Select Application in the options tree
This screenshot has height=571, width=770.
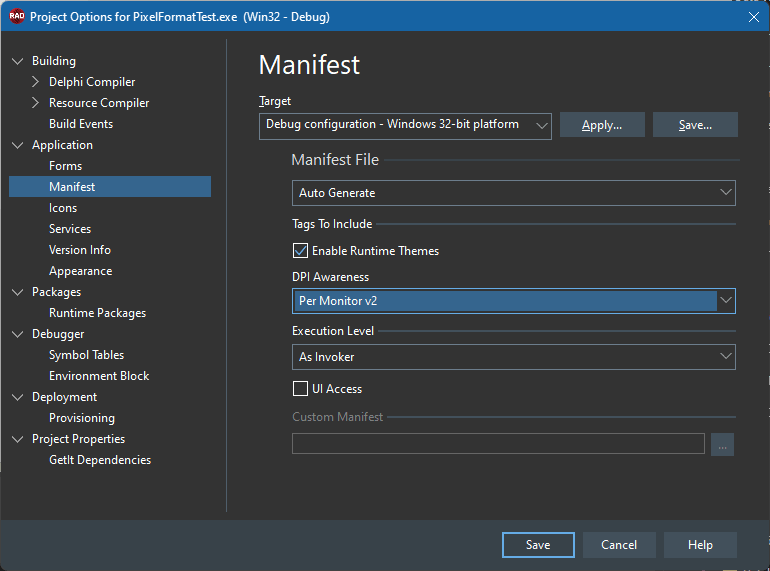62,145
